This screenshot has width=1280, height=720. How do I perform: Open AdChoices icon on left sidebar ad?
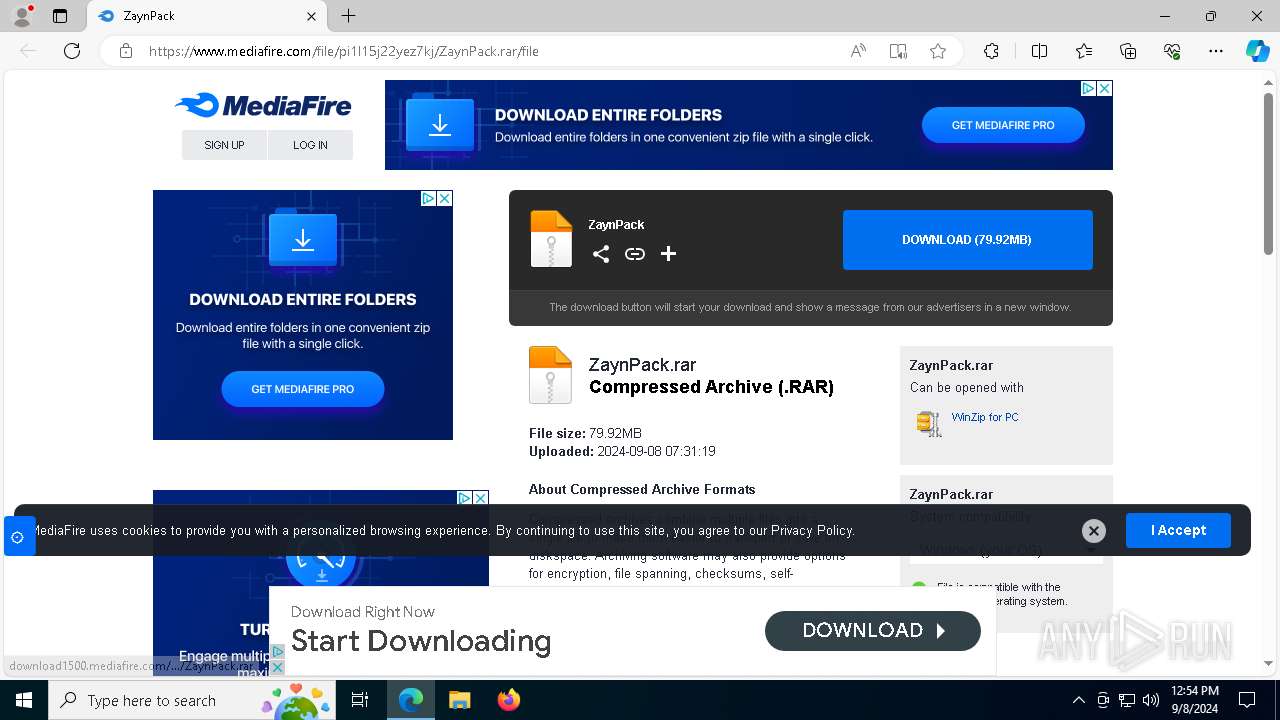pos(428,198)
